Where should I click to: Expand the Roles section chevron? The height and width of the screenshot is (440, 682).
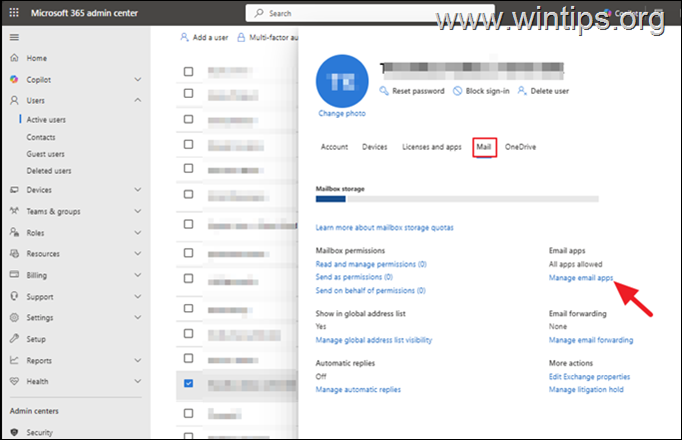tap(138, 232)
